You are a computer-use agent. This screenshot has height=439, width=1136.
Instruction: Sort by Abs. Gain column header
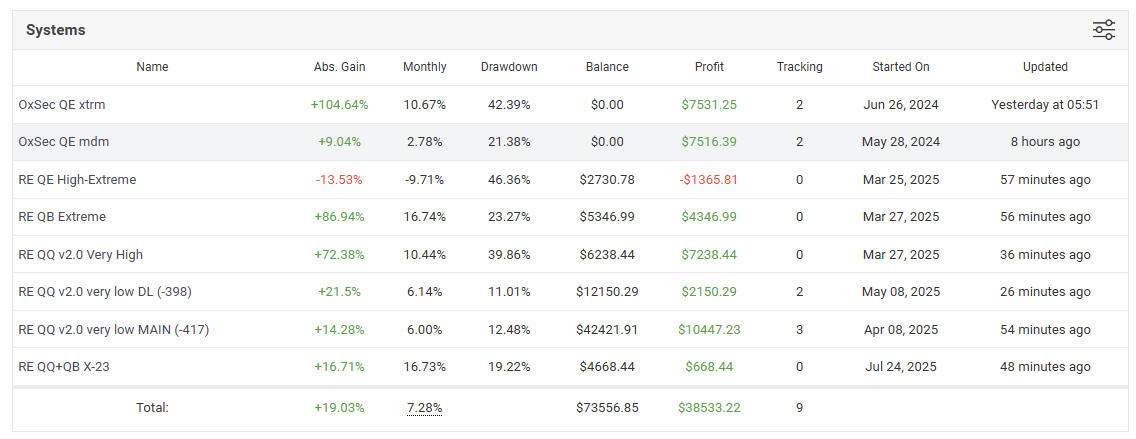[x=339, y=67]
